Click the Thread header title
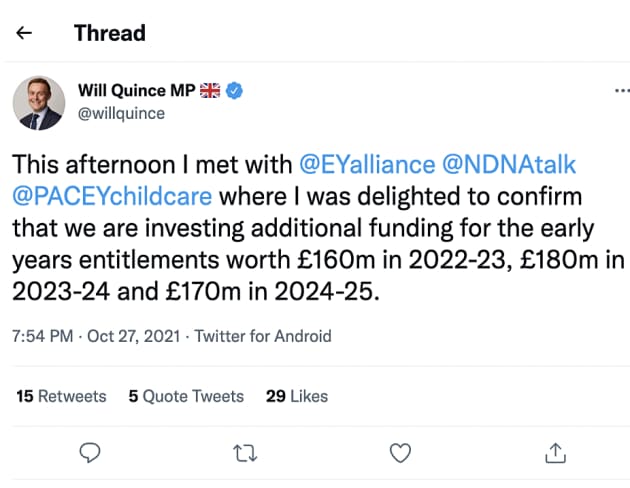630x488 pixels. click(x=109, y=33)
